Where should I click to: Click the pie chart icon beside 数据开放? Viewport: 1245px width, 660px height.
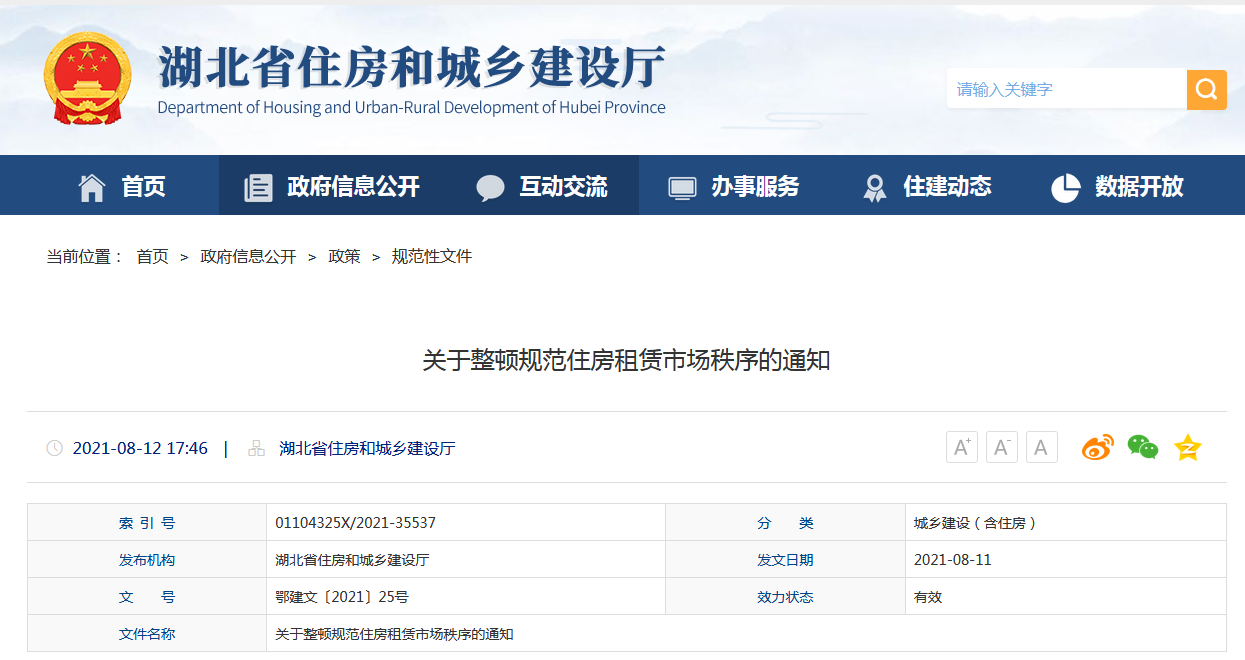coord(1066,187)
